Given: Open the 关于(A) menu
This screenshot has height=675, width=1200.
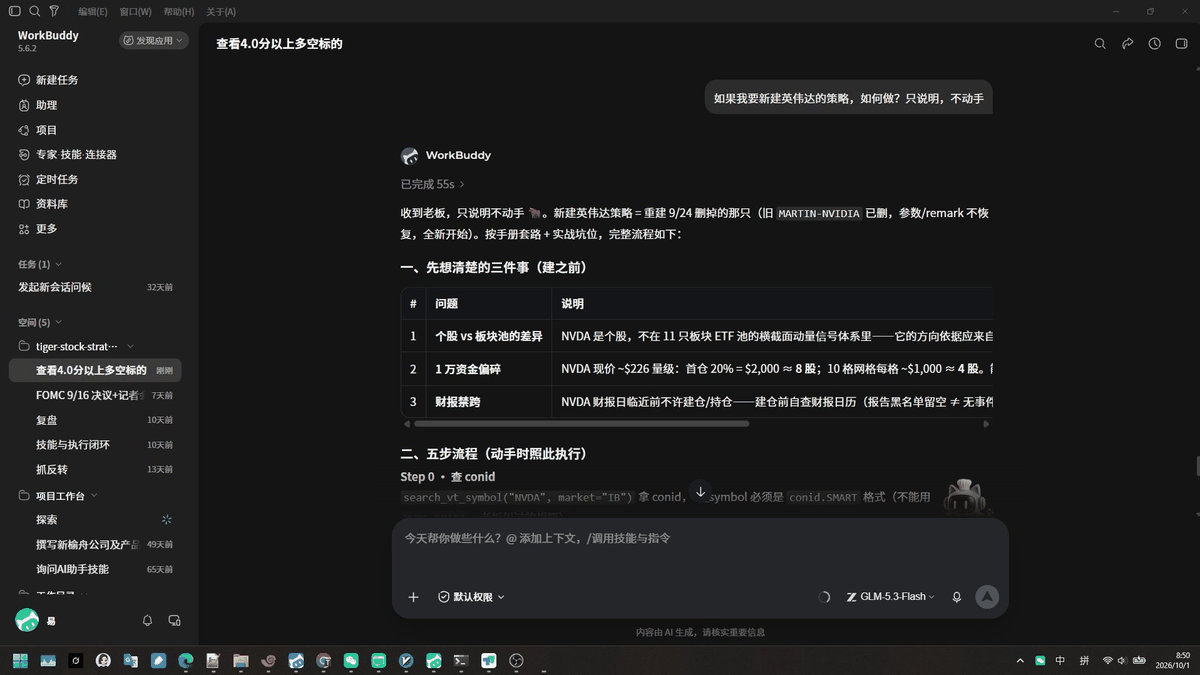Looking at the screenshot, I should tap(221, 12).
